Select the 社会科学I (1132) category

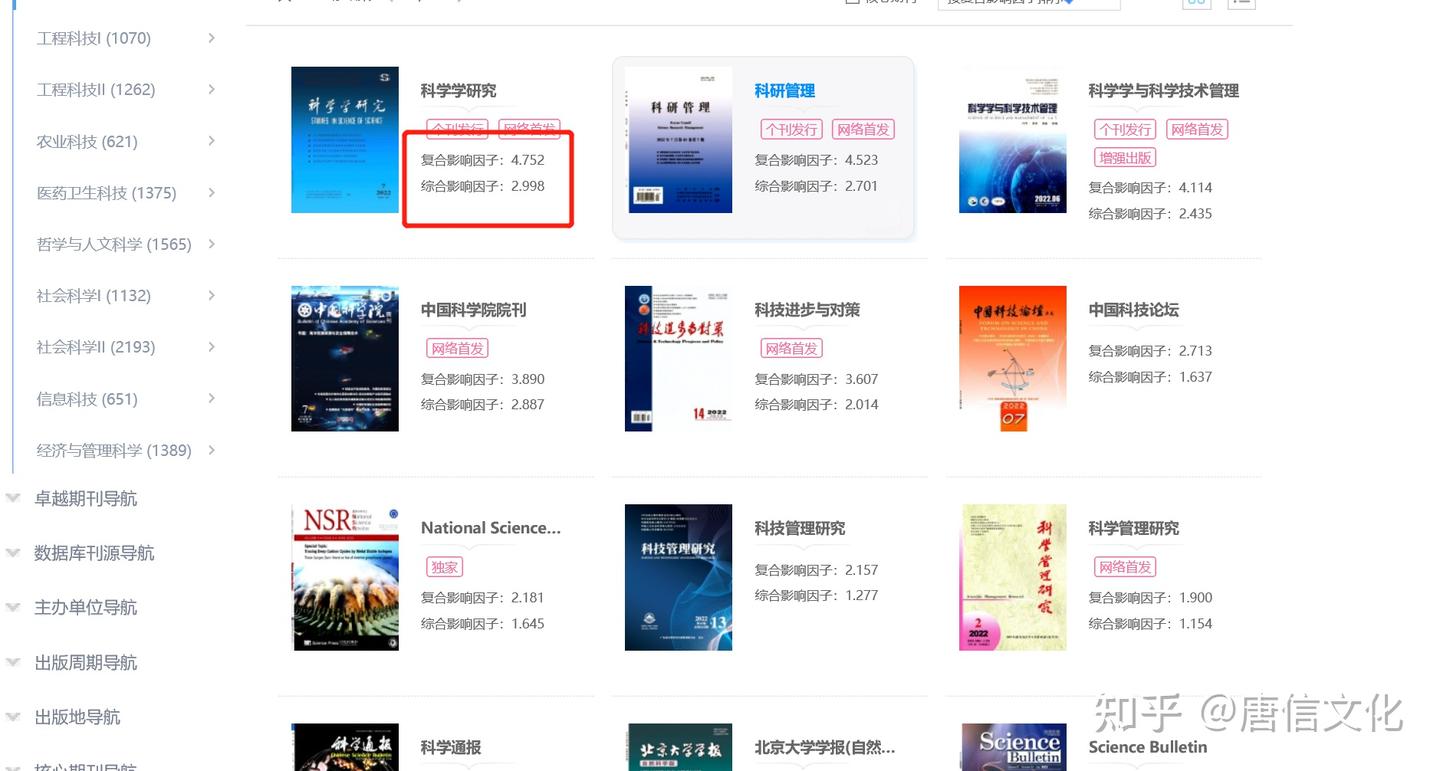pos(93,296)
